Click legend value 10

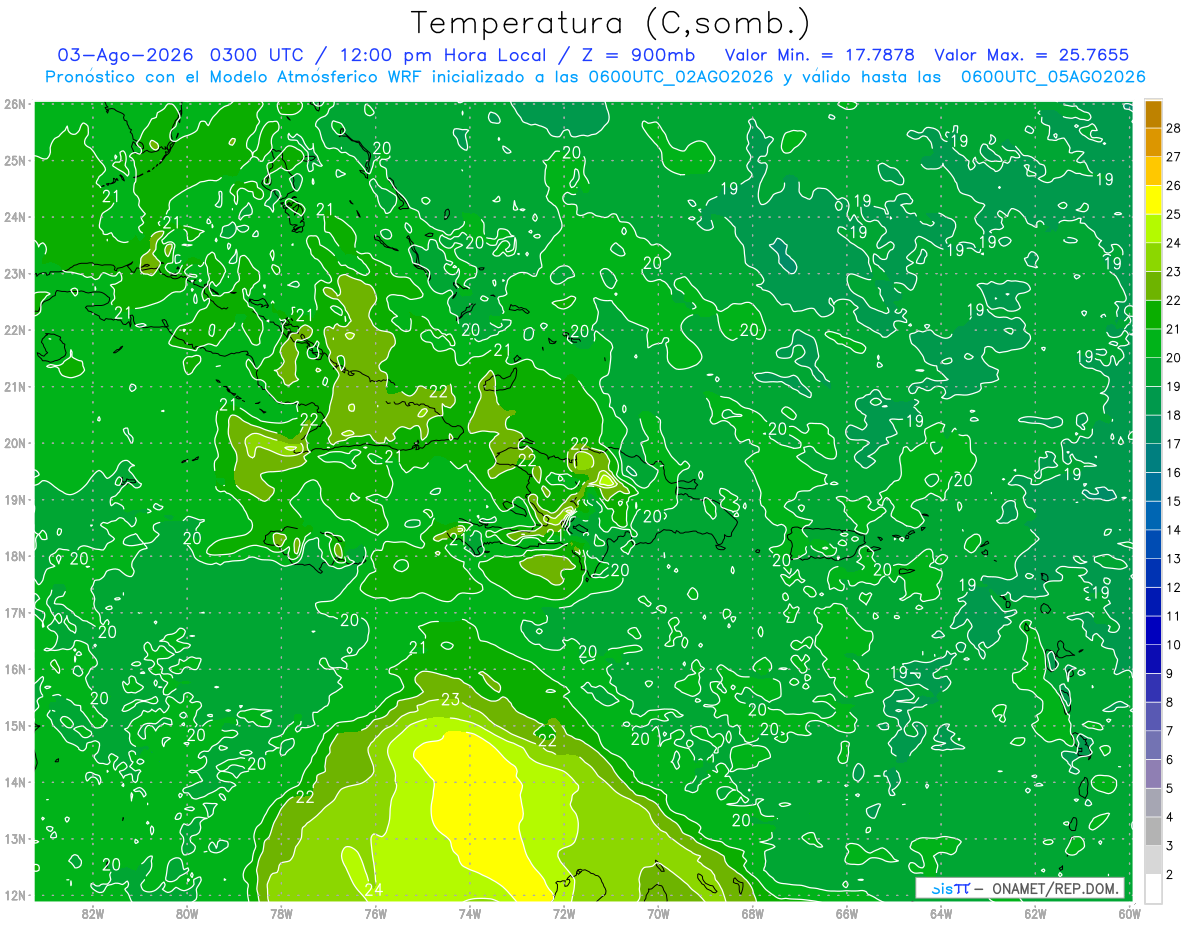[1174, 645]
